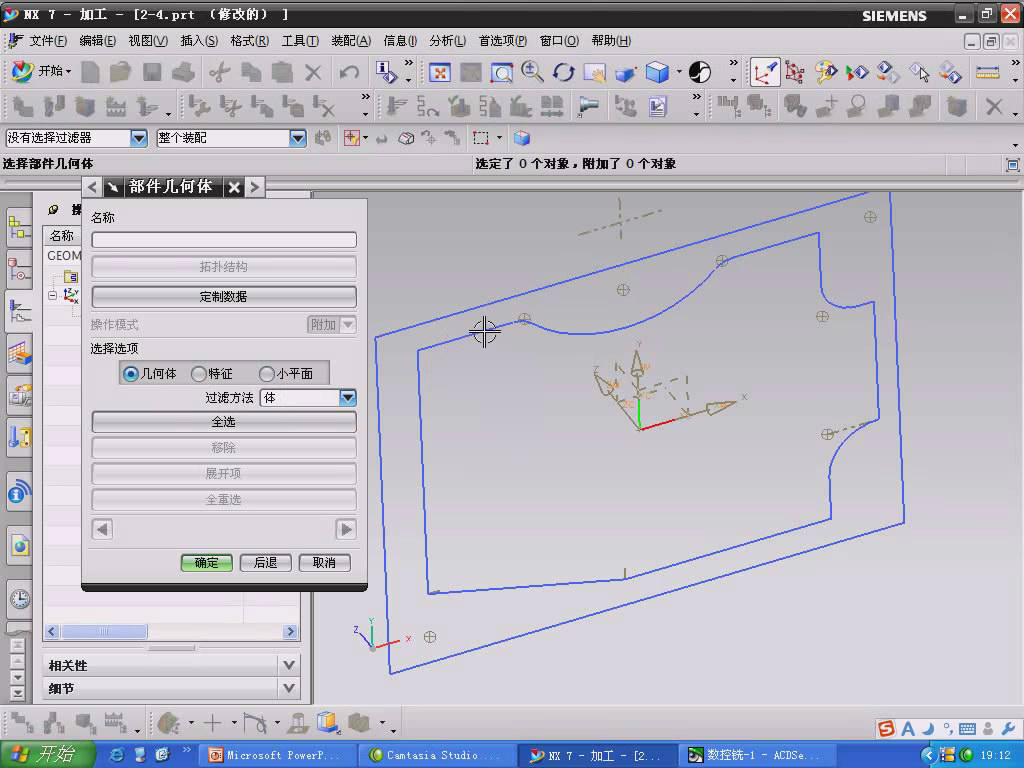This screenshot has width=1024, height=768.
Task: Open the 编辑(E) menu
Action: coord(97,40)
